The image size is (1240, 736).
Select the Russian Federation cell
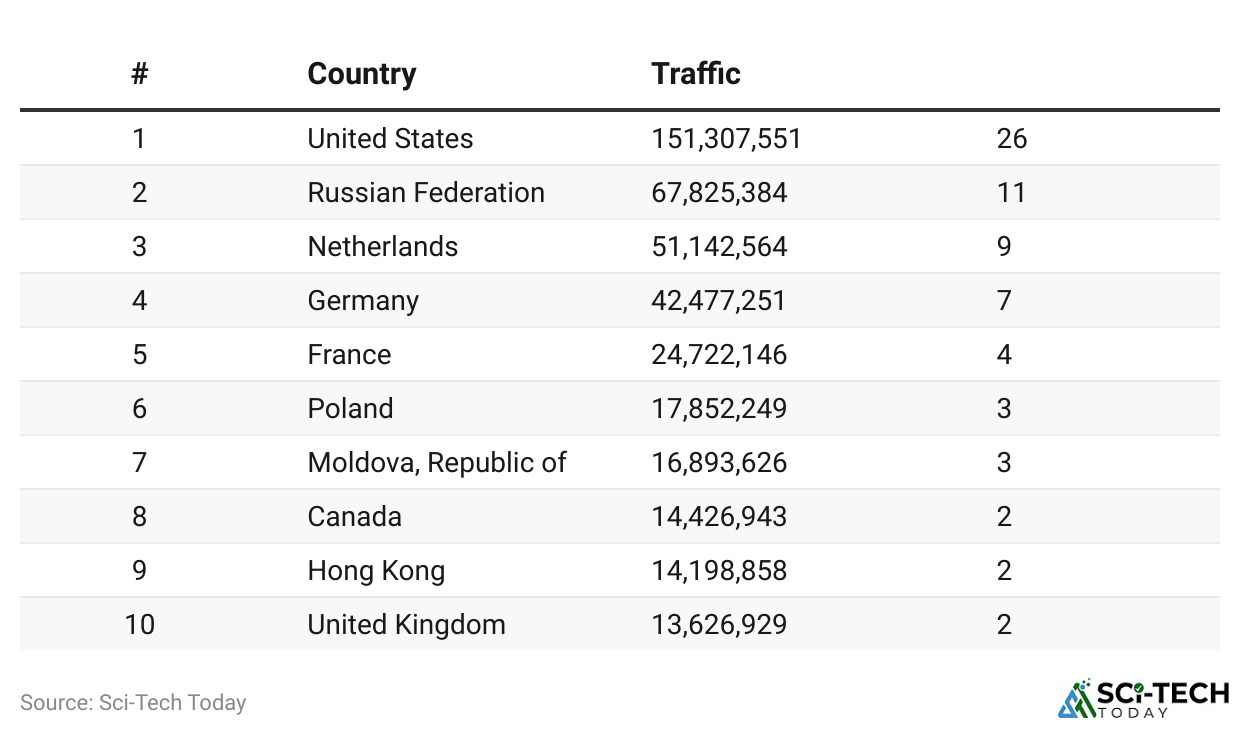(x=426, y=192)
